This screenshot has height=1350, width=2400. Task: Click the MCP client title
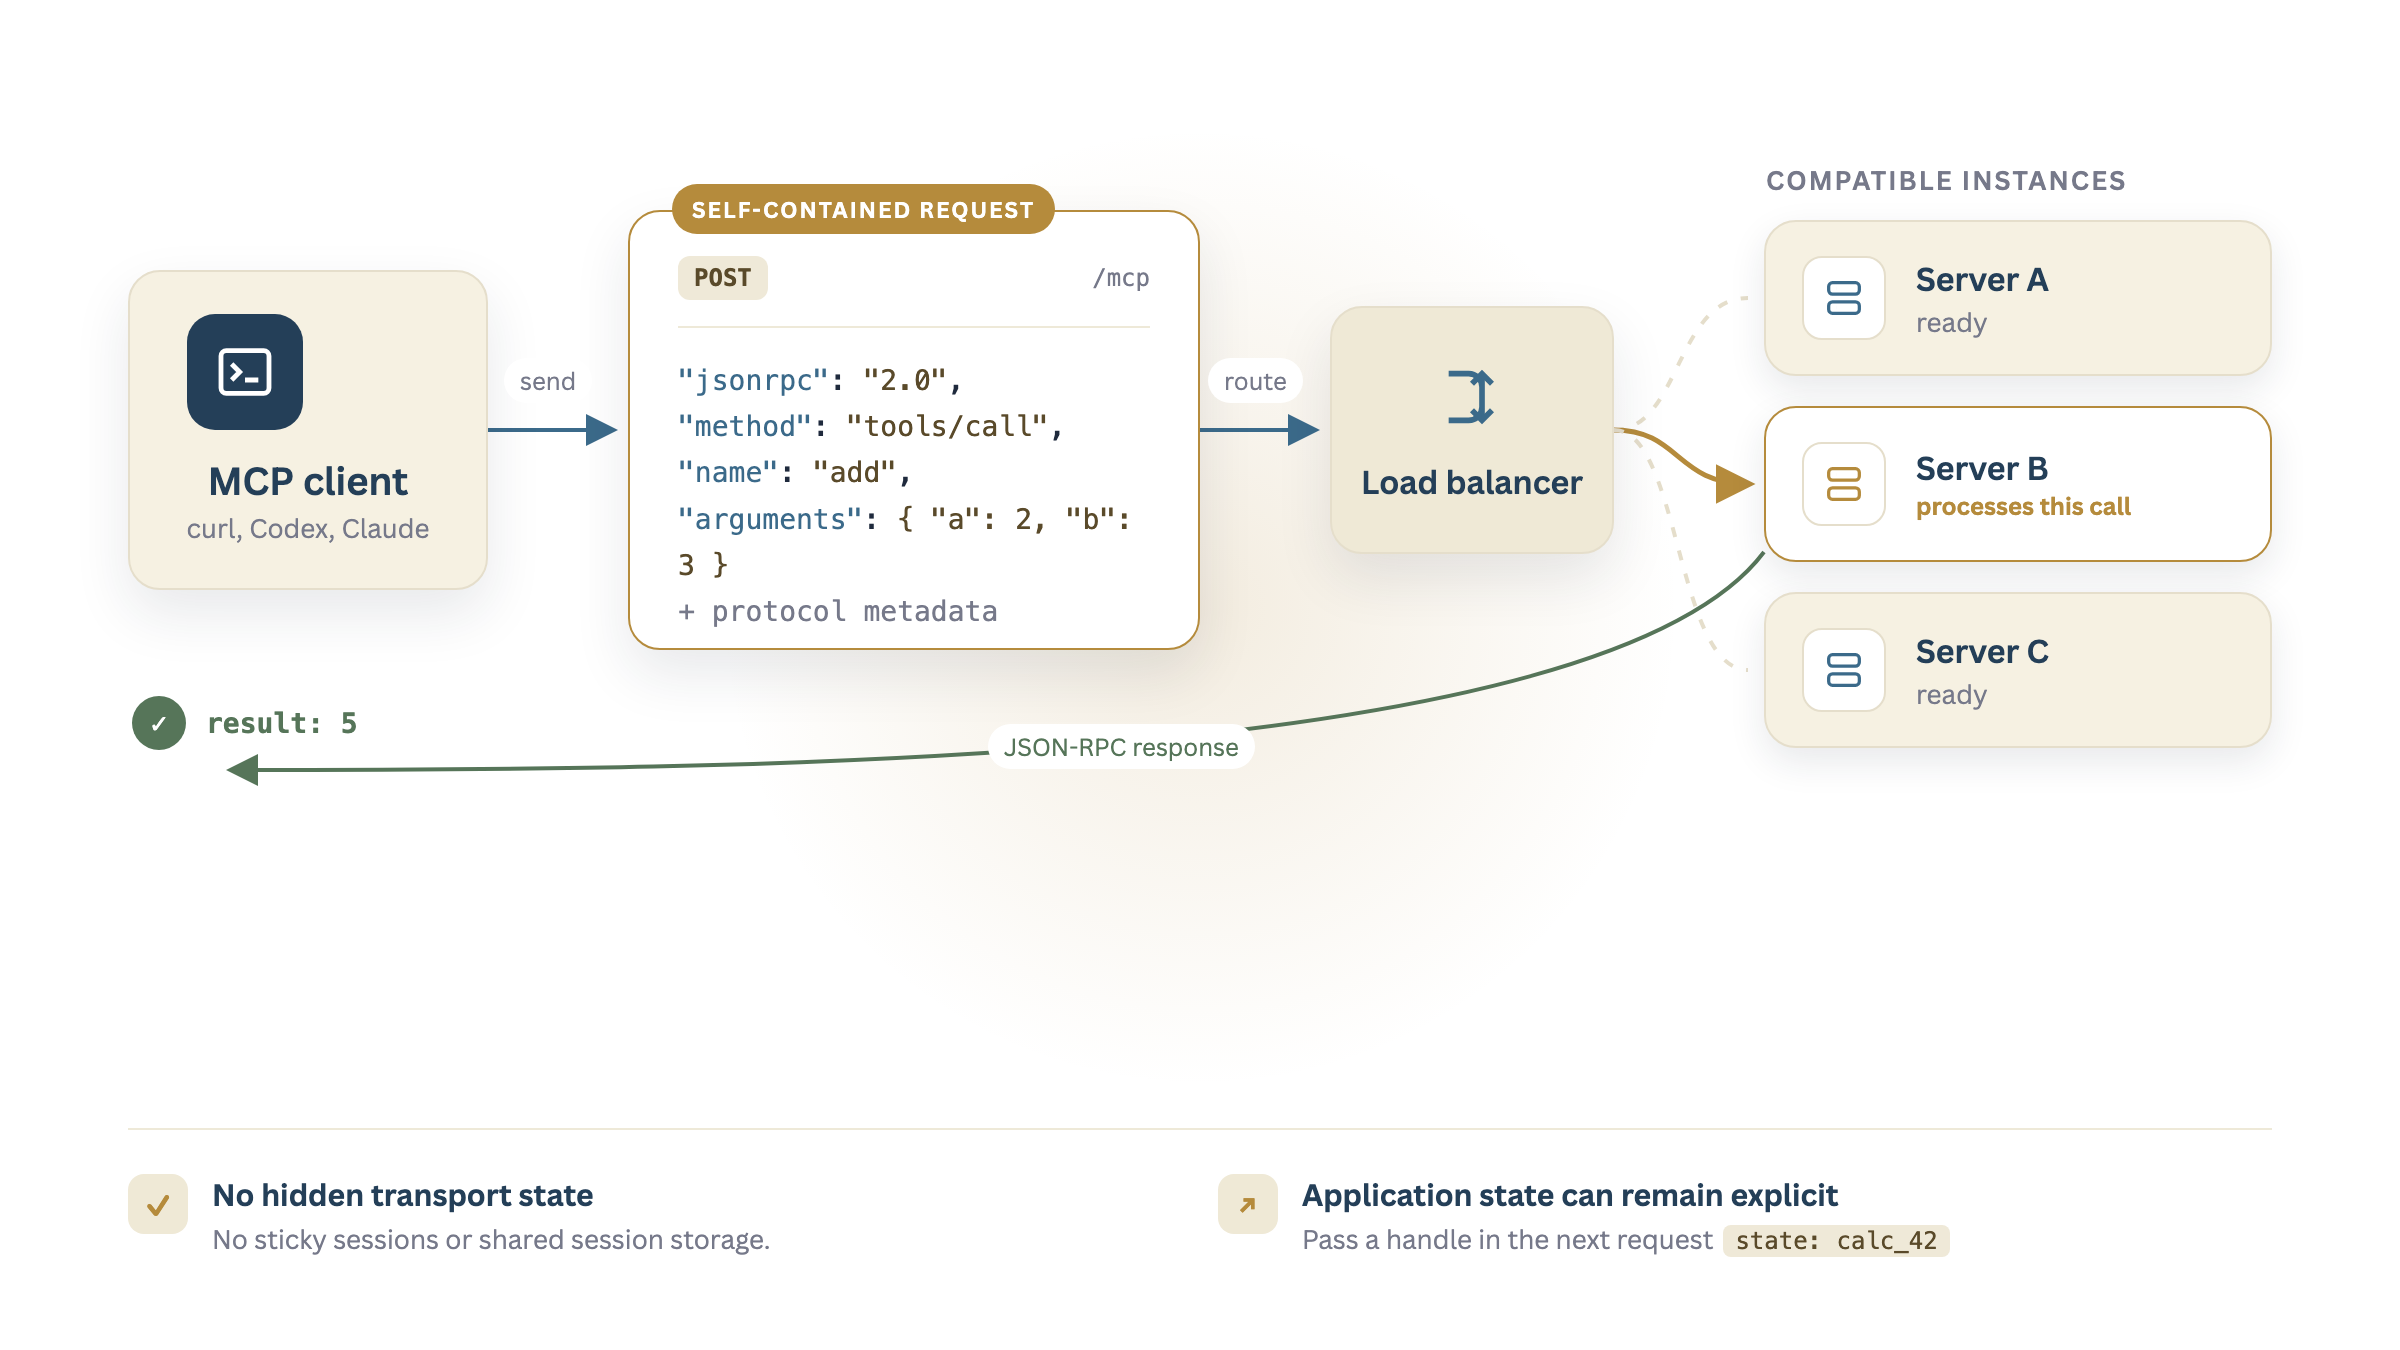point(308,482)
